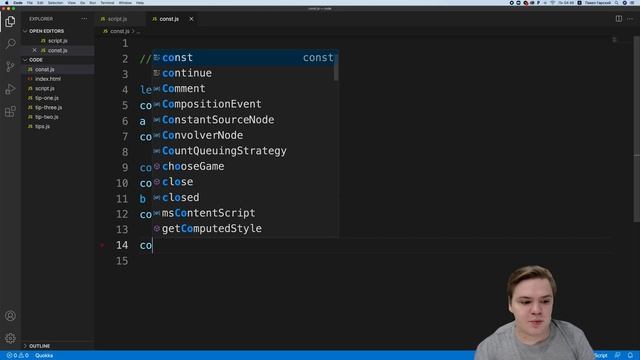
Task: Close the const.js editor tab
Action: click(x=191, y=19)
